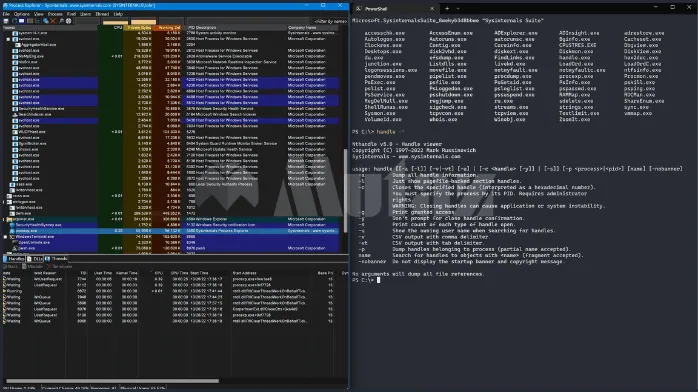Click the Filter by name search field

click(x=329, y=21)
